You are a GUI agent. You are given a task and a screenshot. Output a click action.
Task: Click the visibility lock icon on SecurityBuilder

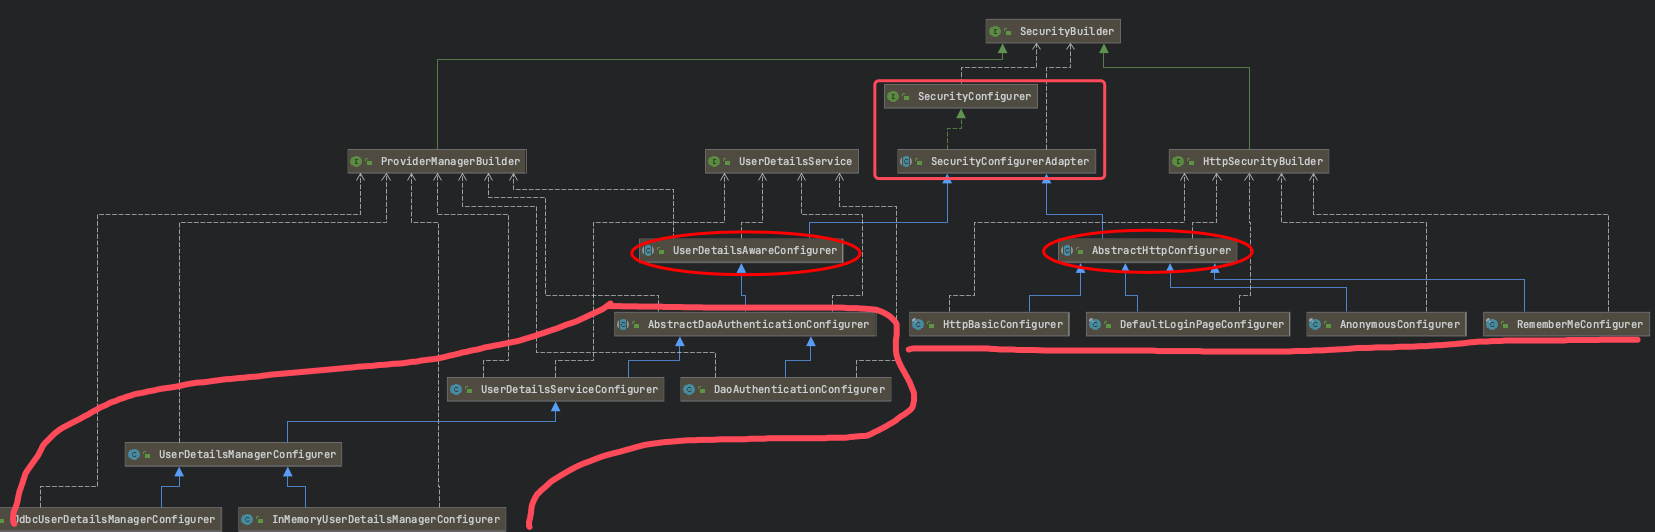tap(1008, 33)
